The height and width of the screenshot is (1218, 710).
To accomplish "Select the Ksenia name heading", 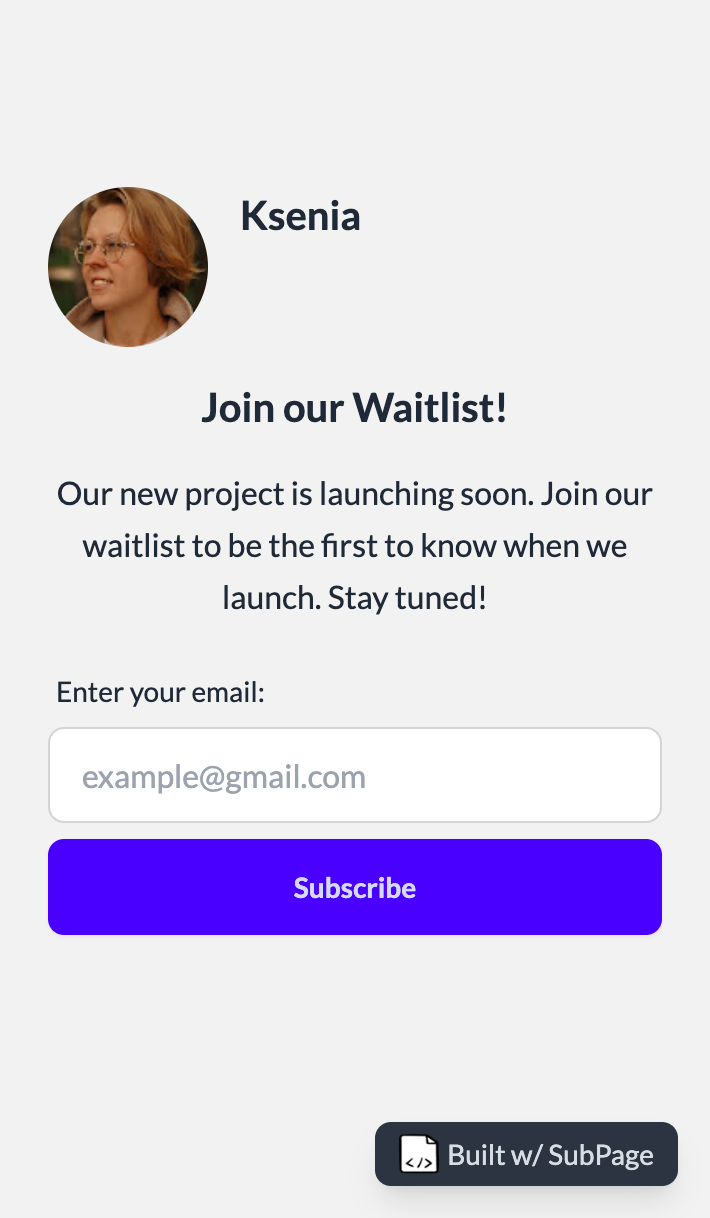I will tap(300, 216).
